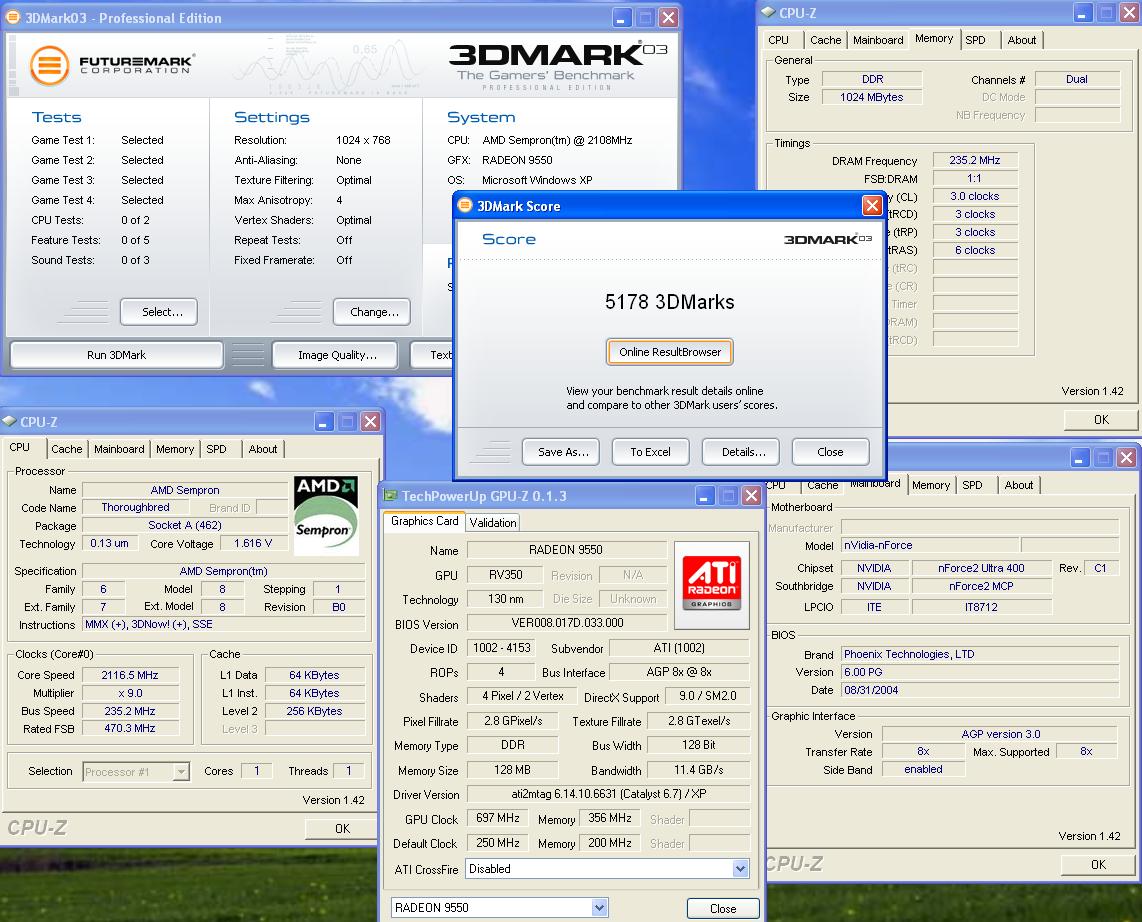
Task: Click the DRAM Frequency 235.2 MHz field
Action: (x=974, y=160)
